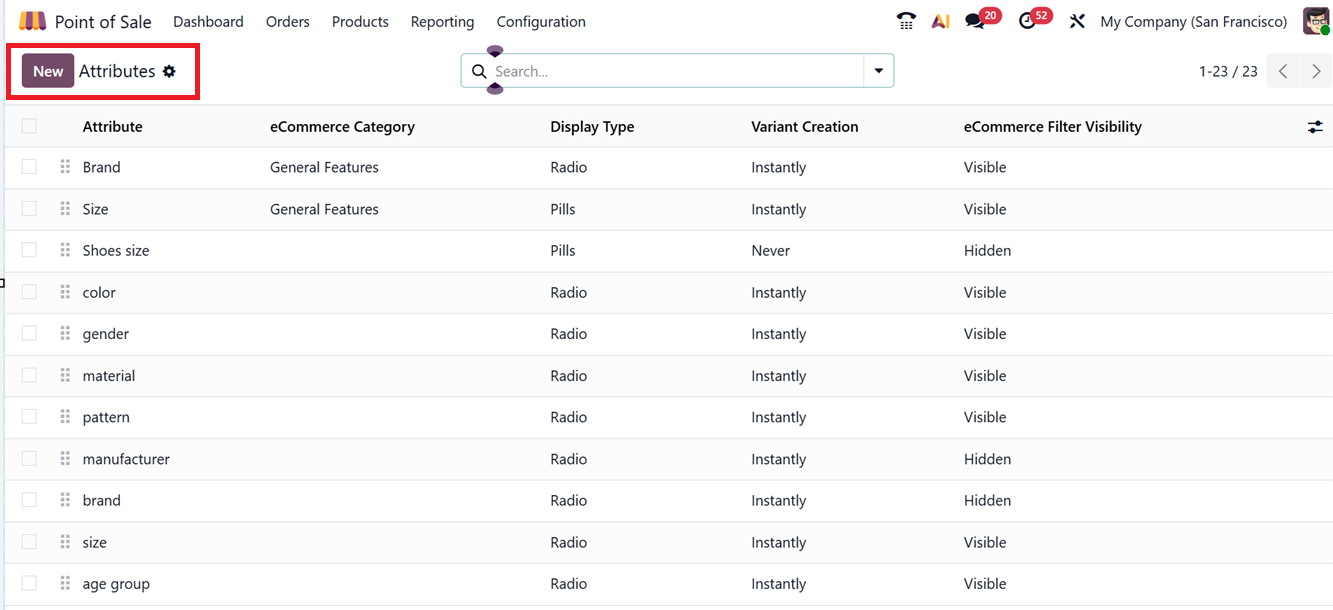Select the checkbox for material row

tap(29, 375)
